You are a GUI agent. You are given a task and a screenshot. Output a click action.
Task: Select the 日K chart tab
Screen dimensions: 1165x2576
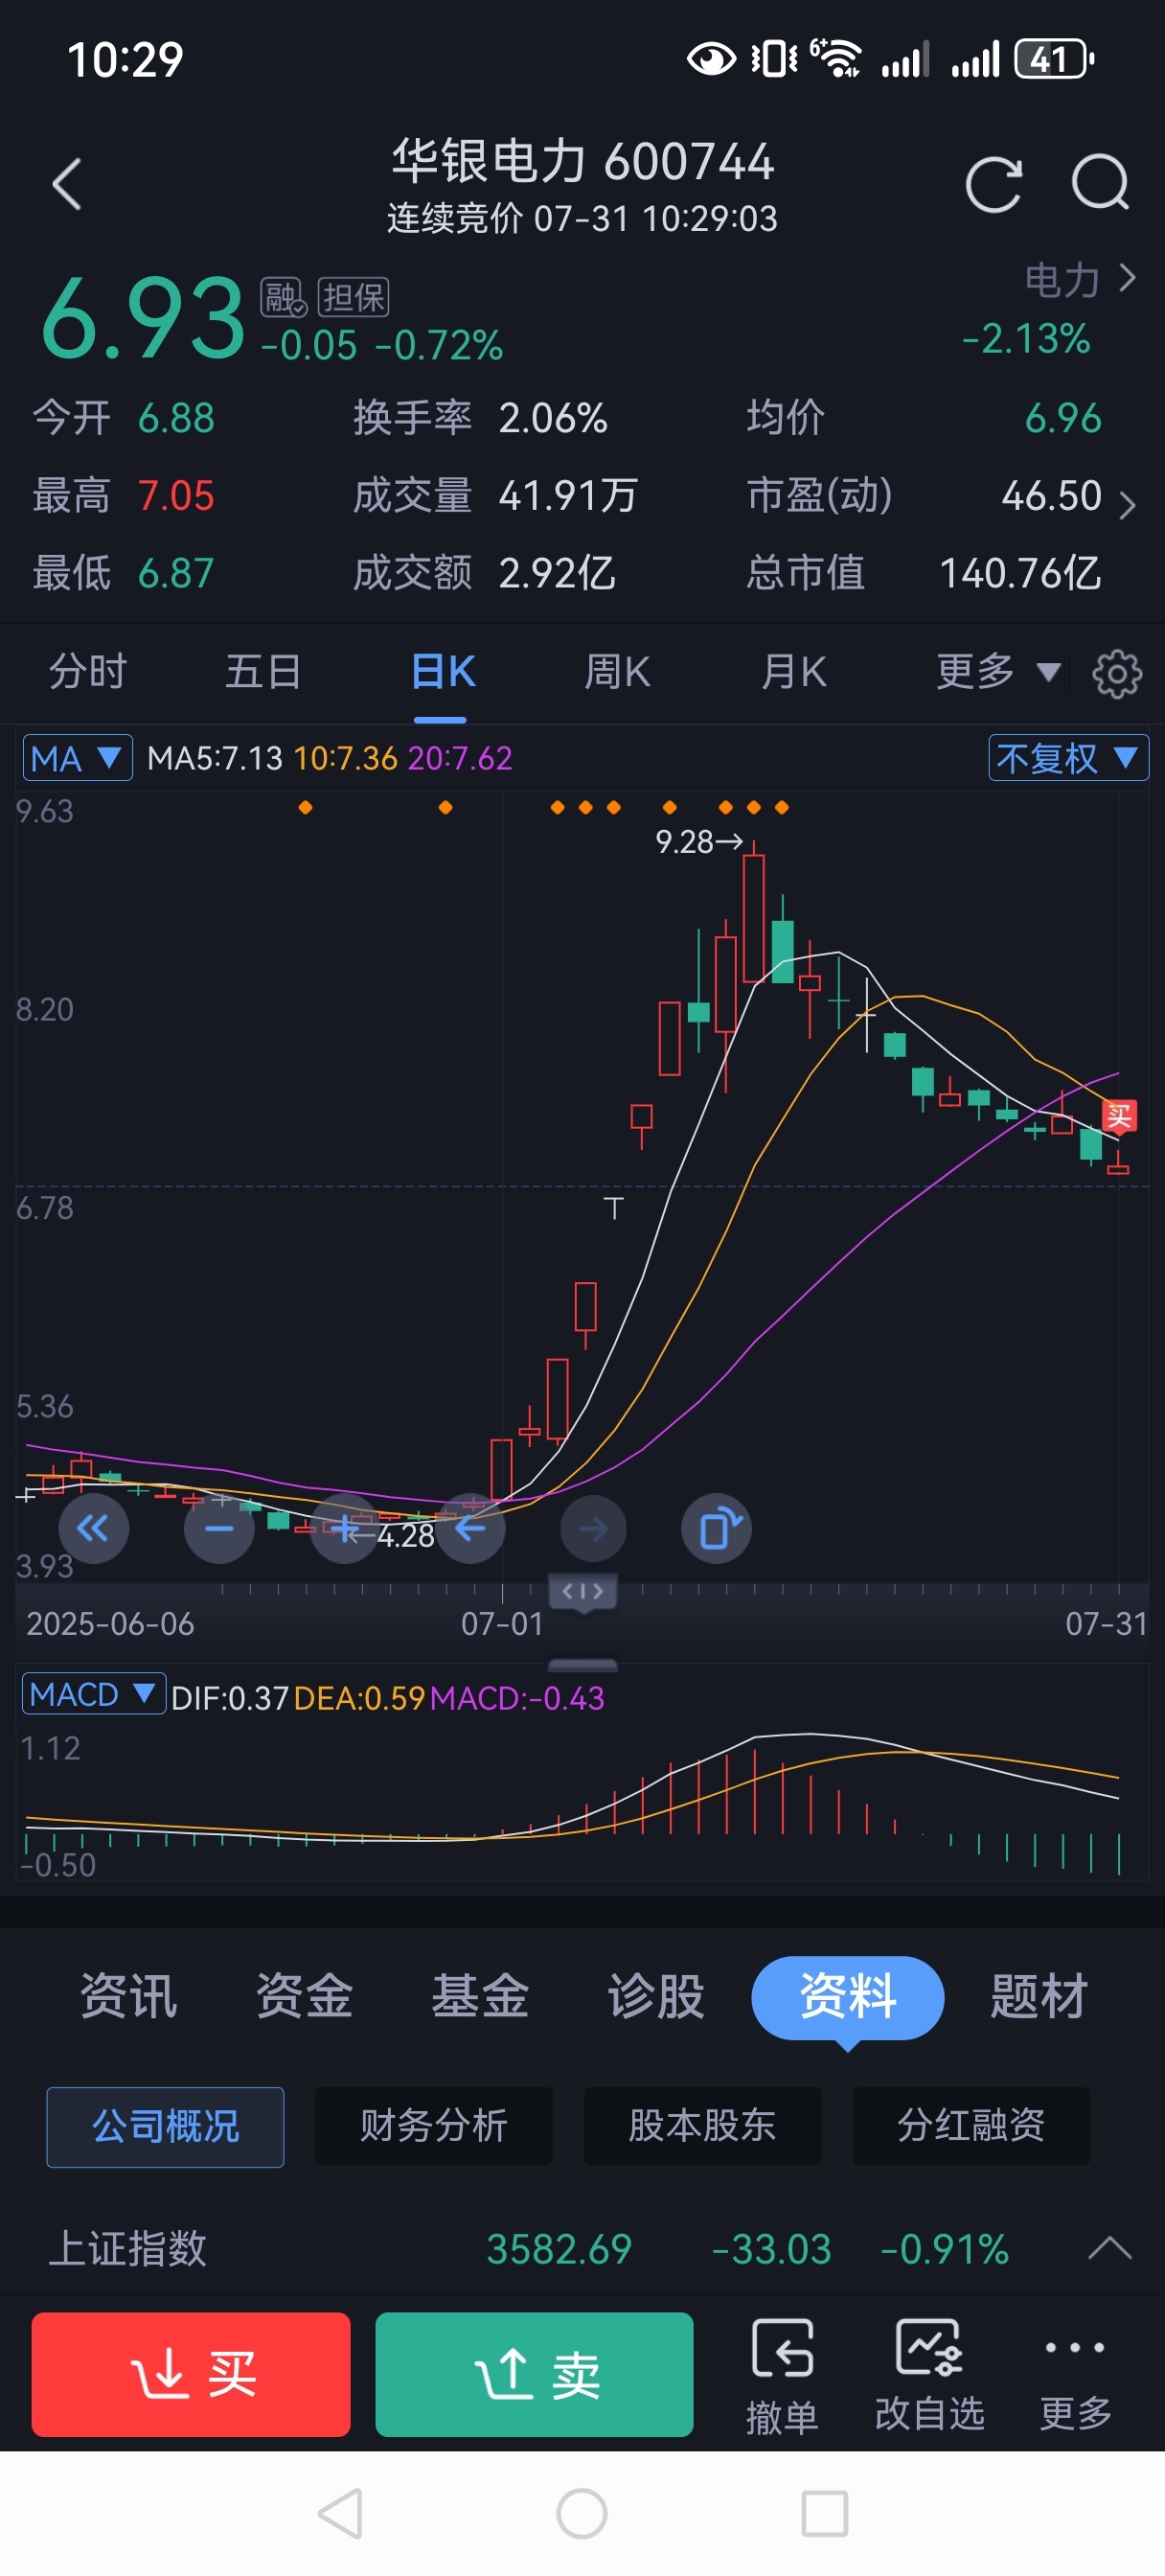(x=442, y=671)
